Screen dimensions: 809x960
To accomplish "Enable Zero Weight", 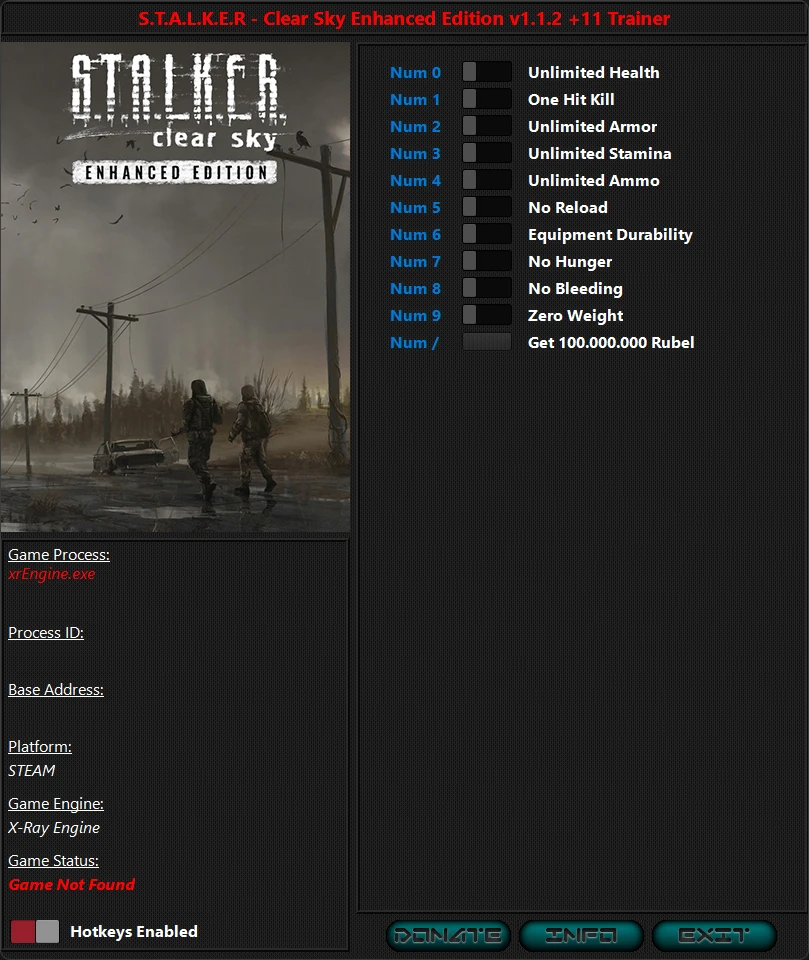I will coord(486,315).
